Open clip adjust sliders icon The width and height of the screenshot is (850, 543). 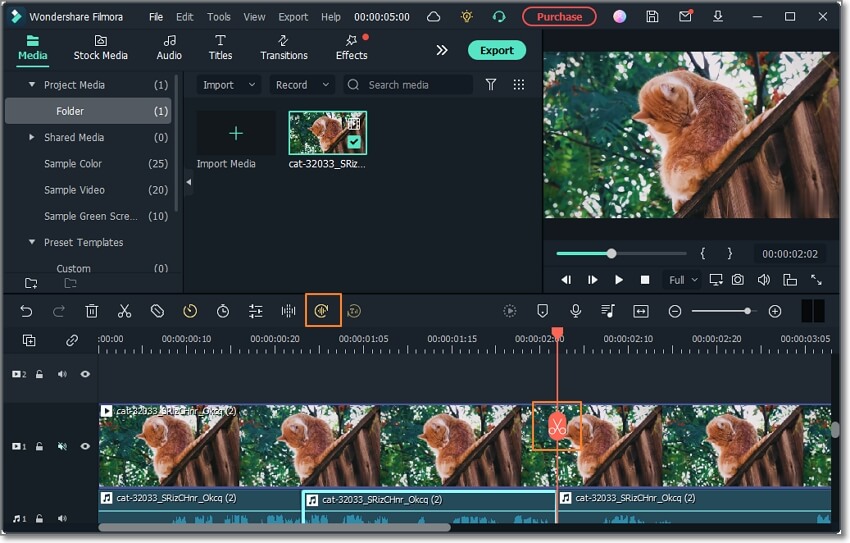point(255,311)
